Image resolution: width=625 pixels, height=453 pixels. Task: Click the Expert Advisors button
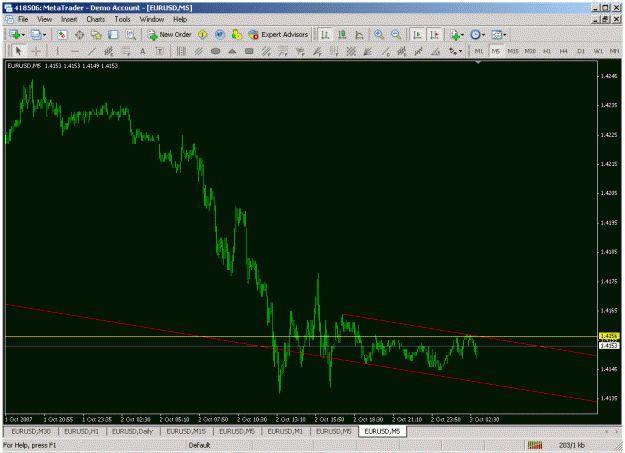279,35
